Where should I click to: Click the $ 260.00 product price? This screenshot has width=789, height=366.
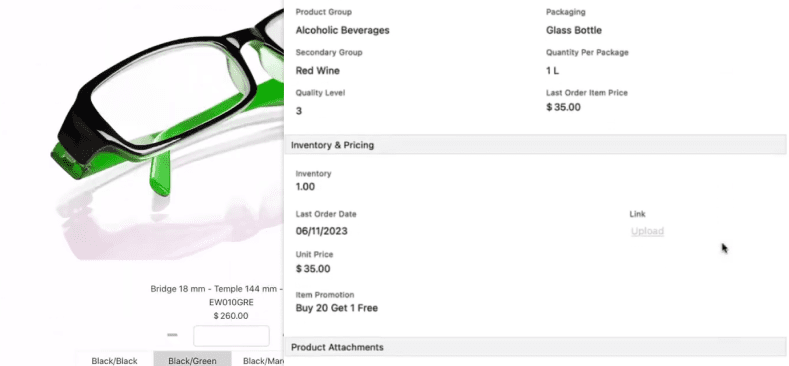click(x=231, y=316)
